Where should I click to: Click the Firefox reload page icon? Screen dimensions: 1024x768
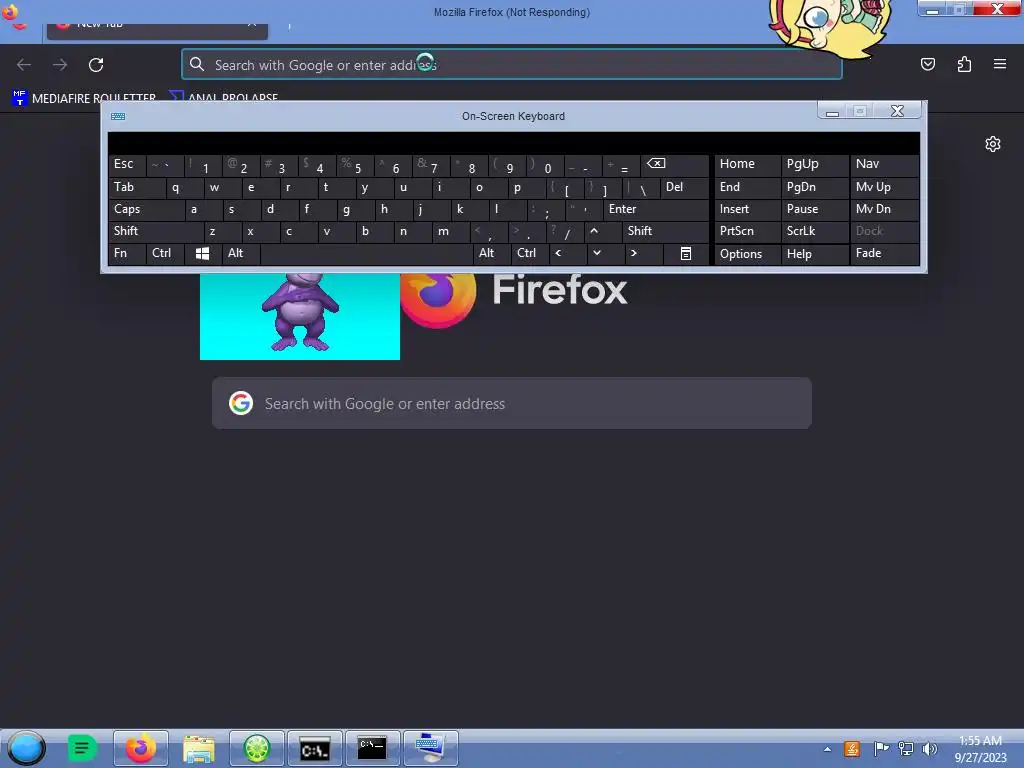tap(96, 65)
